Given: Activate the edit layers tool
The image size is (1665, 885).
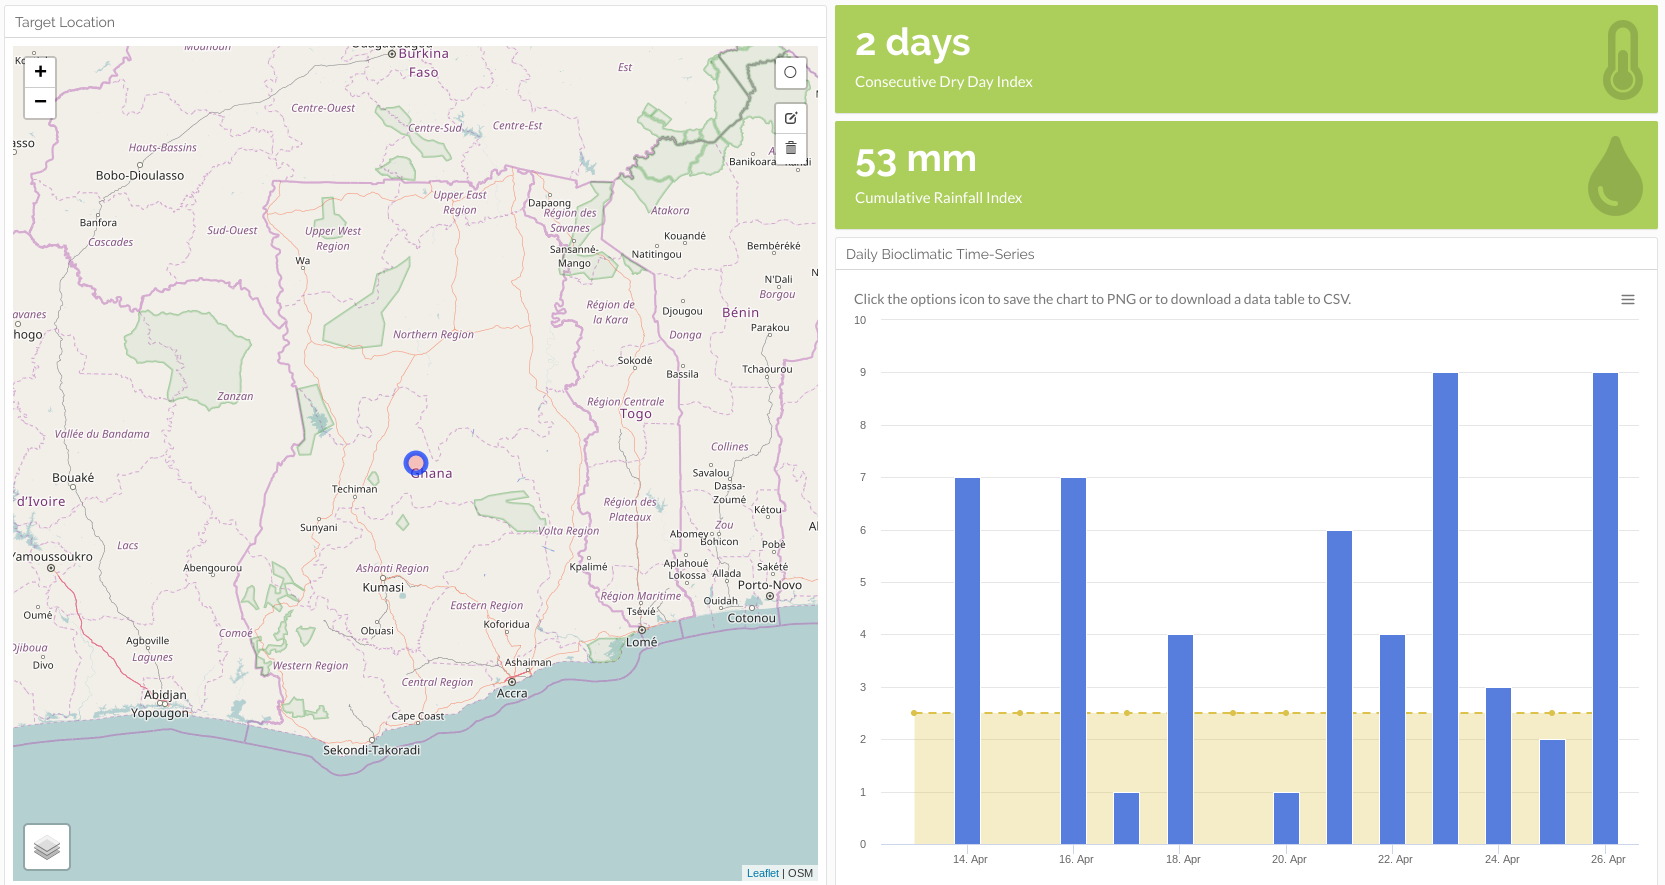Looking at the screenshot, I should (790, 118).
